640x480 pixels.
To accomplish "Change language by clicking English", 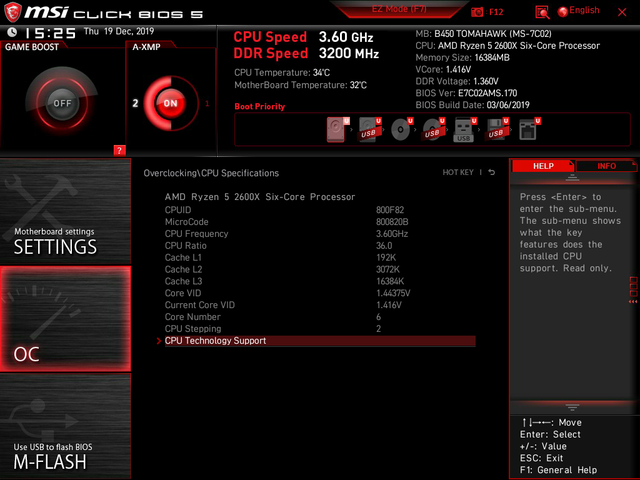I will point(584,10).
